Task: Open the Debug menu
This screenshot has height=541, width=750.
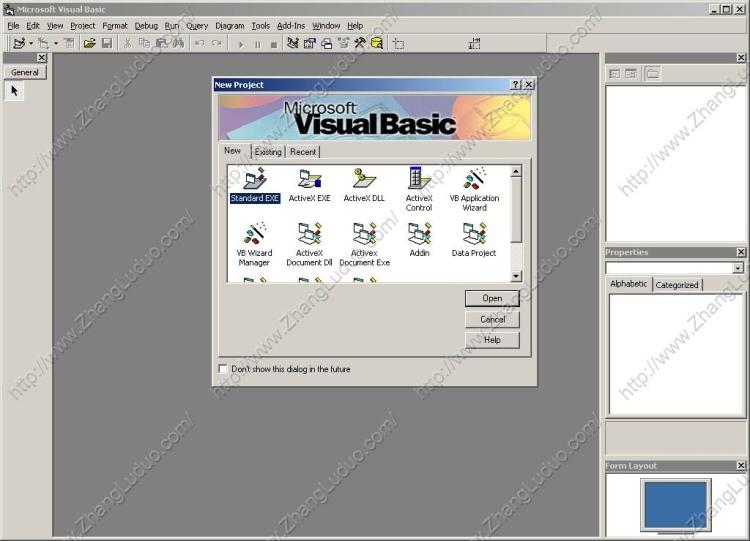Action: [146, 26]
